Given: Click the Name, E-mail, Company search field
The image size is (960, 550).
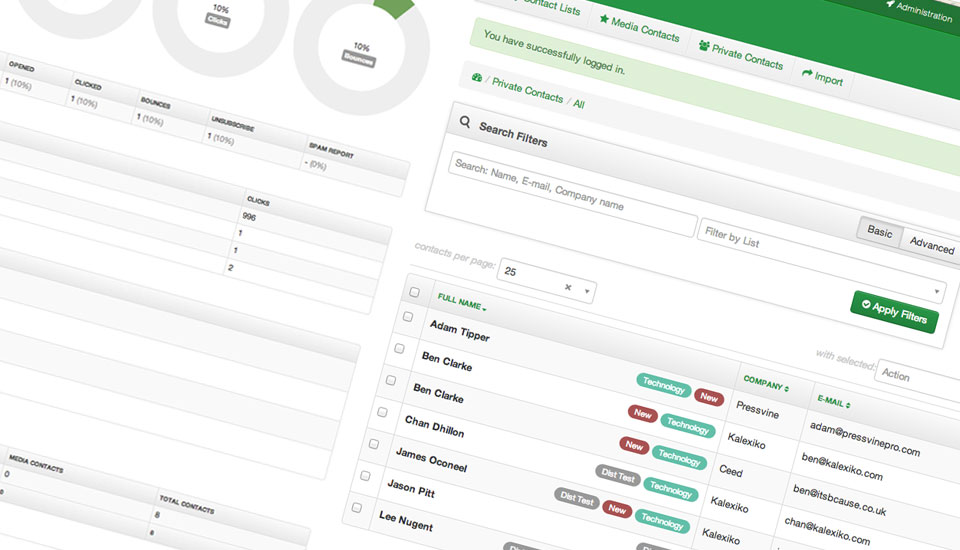Looking at the screenshot, I should 571,194.
